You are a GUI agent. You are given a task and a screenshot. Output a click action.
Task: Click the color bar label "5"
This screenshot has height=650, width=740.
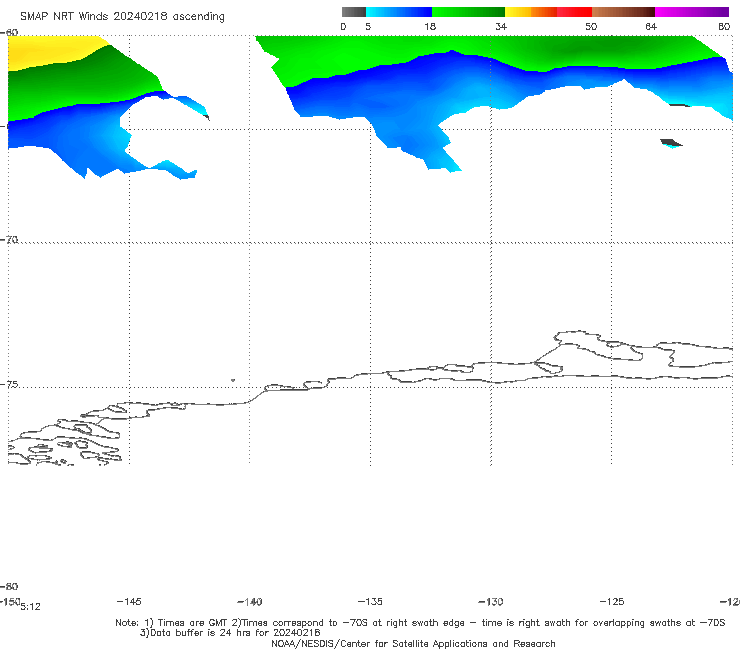[368, 27]
